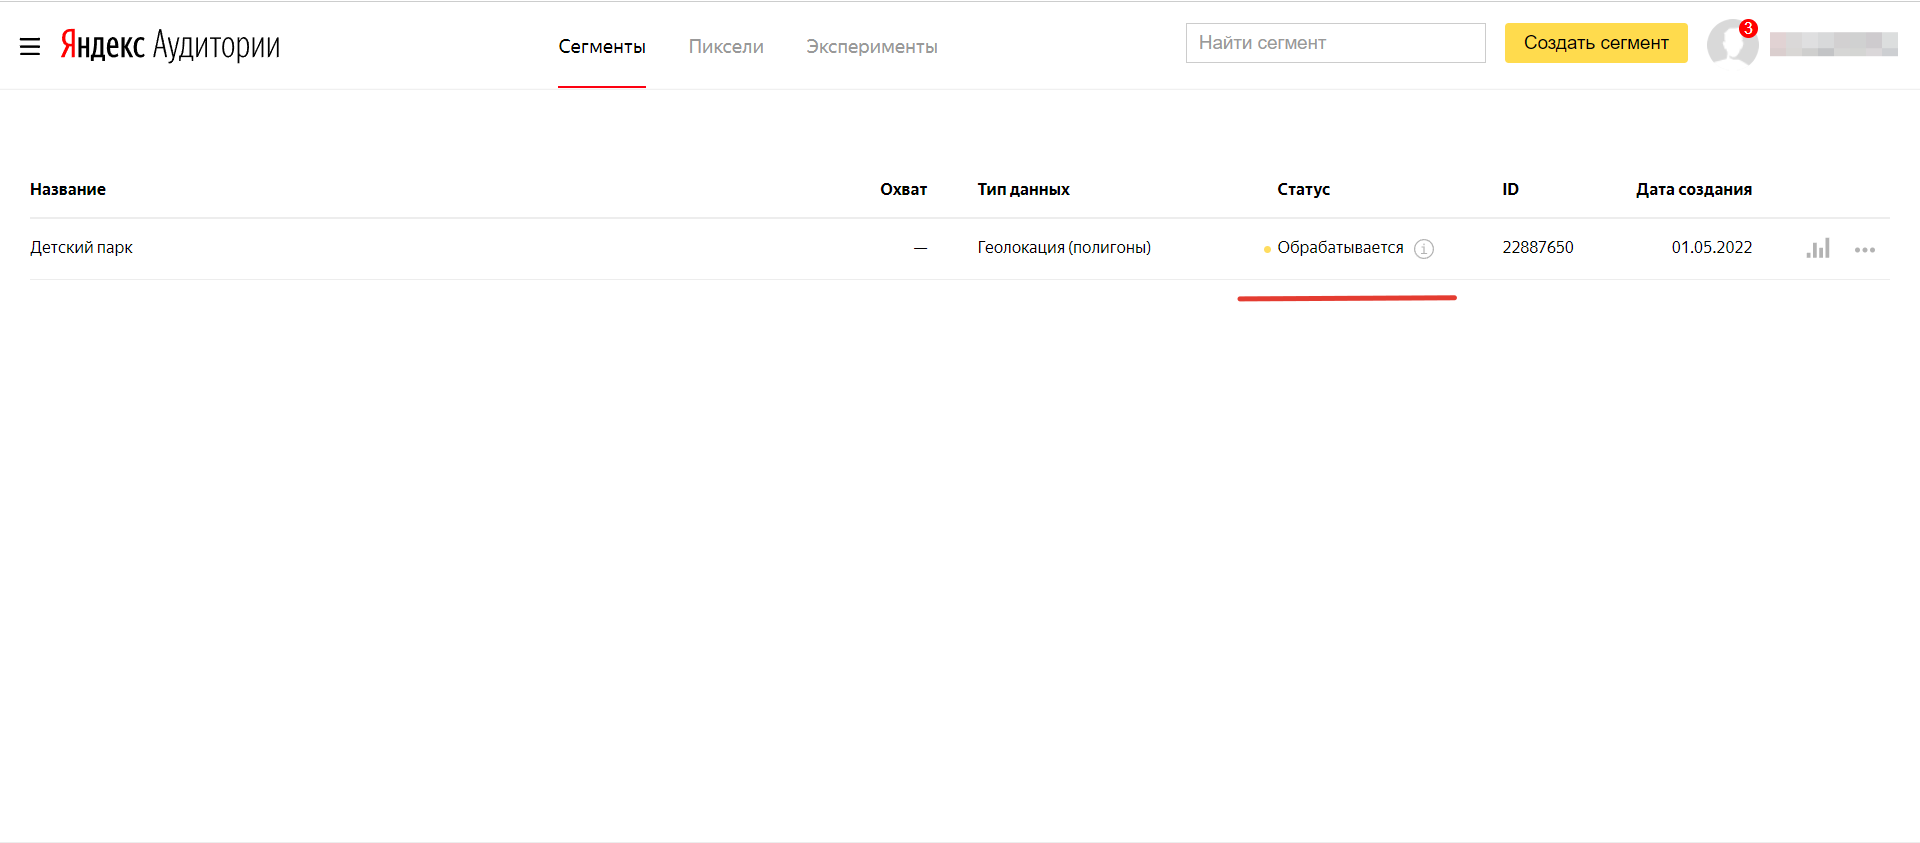Switch to the Сегменты tab
The width and height of the screenshot is (1920, 843).
click(601, 47)
